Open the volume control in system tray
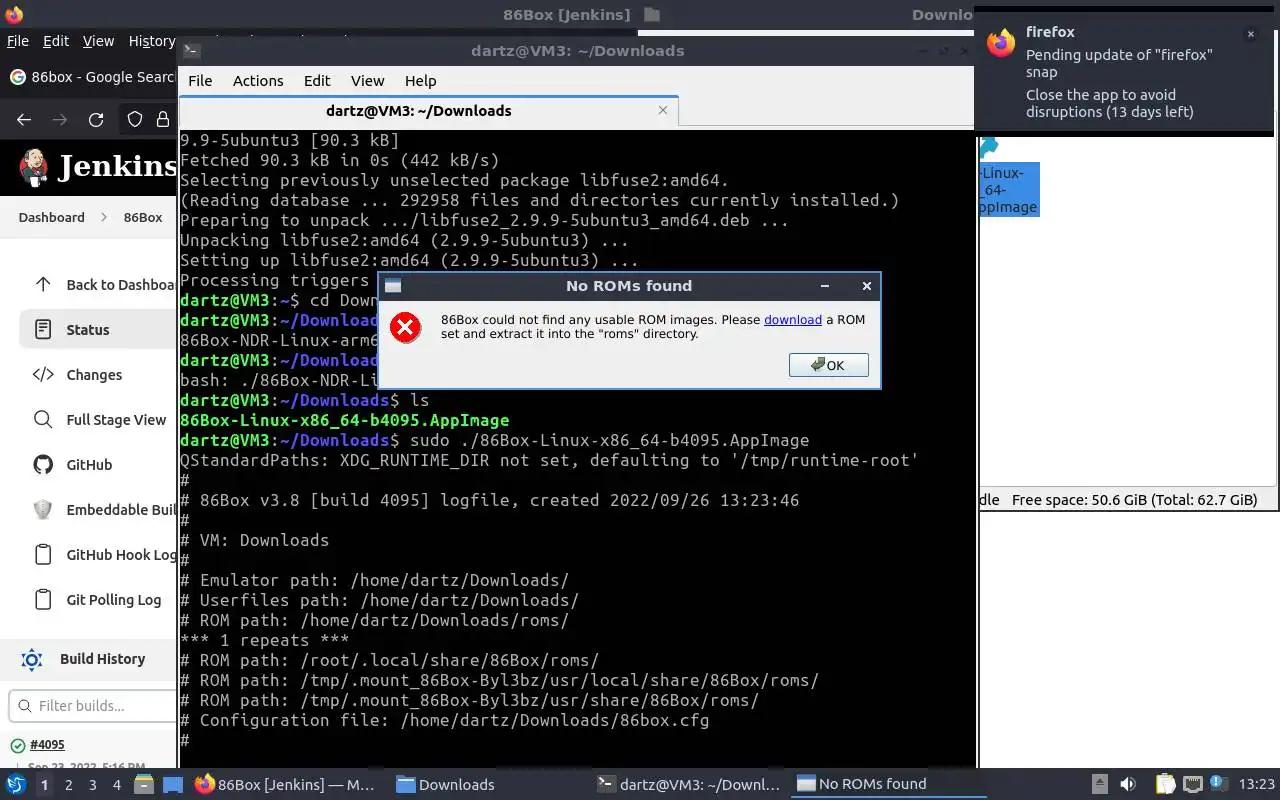Screen dimensions: 1280x800 point(1127,785)
